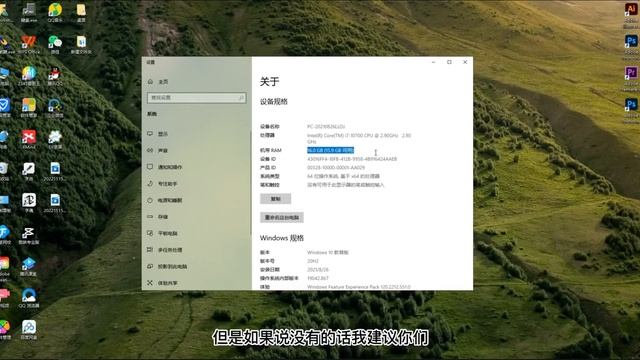Launch Adobe Illustrator from the desktop
The height and width of the screenshot is (360, 640).
pos(631,10)
